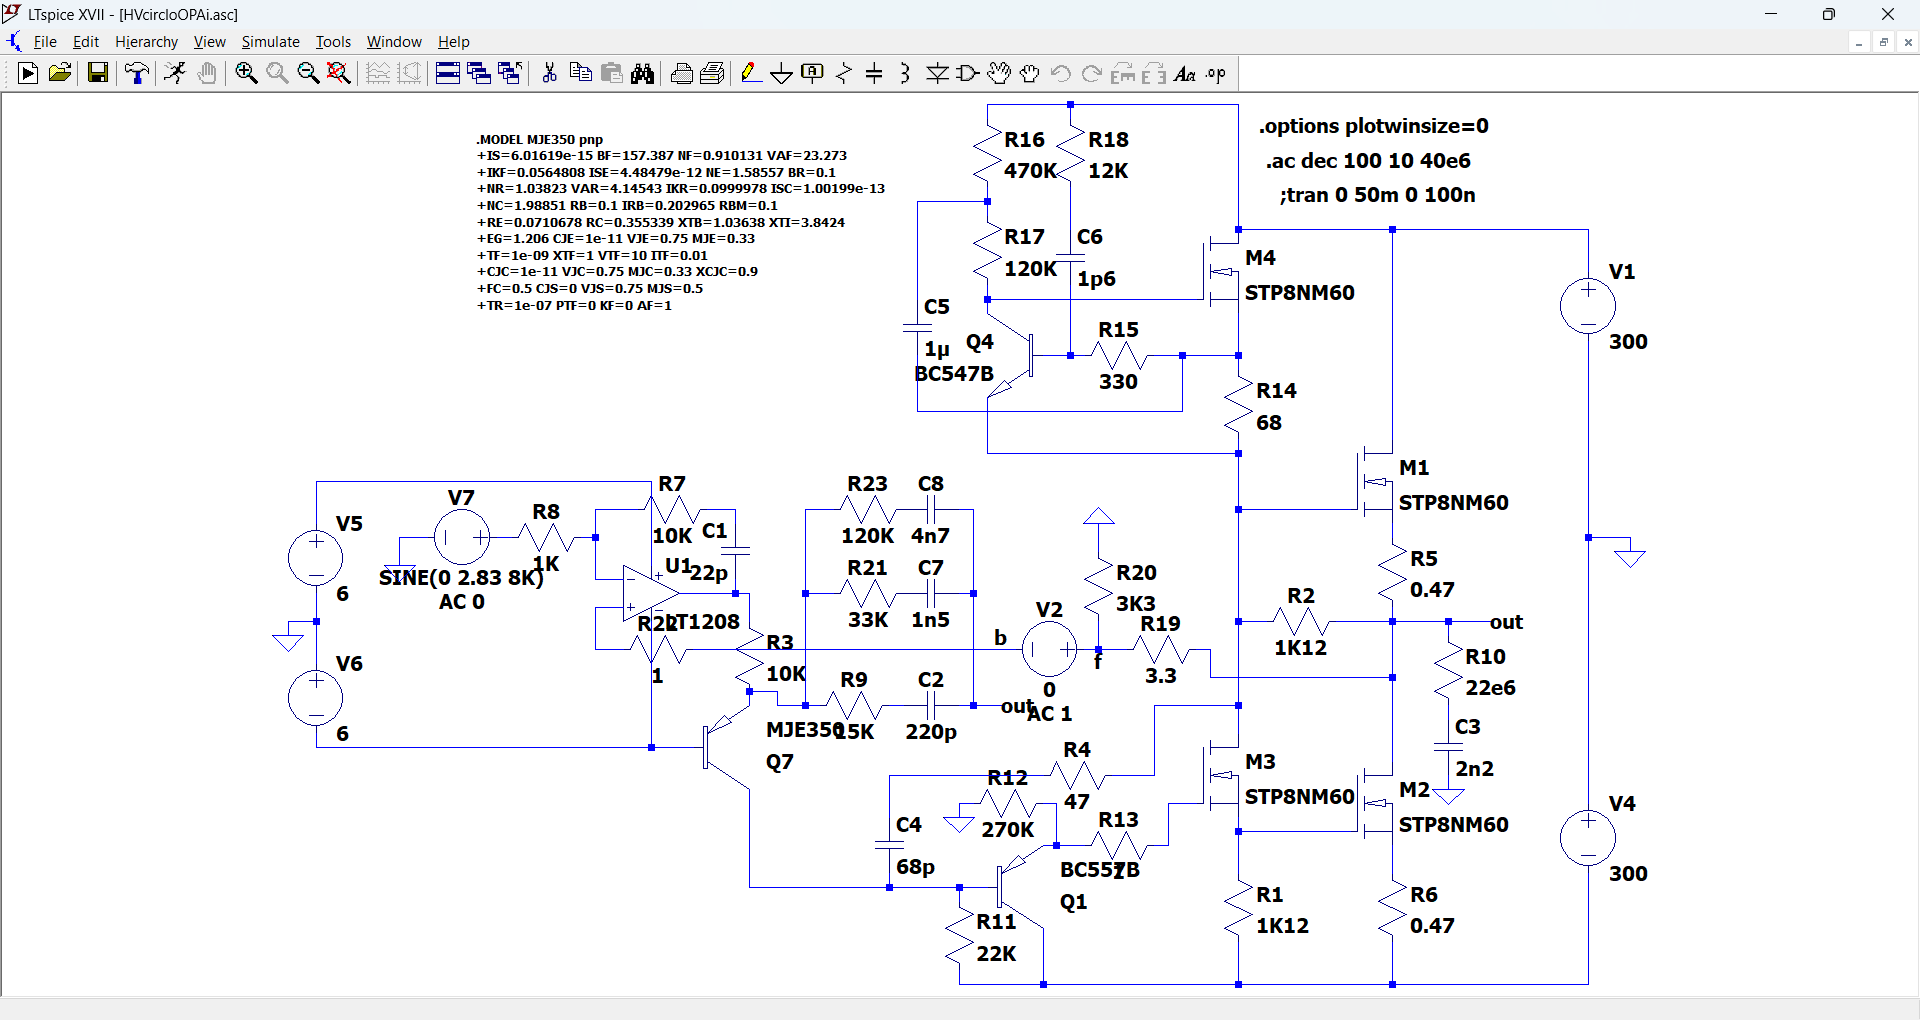1920x1020 pixels.
Task: Click the M1 MOSFET label
Action: 1414,468
